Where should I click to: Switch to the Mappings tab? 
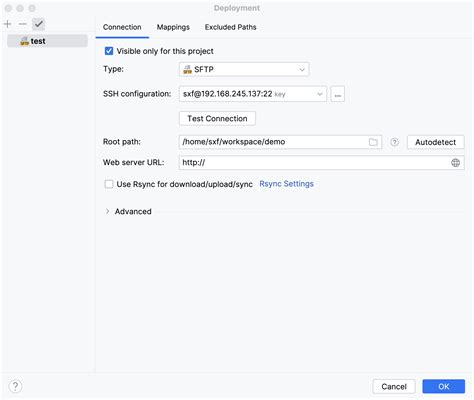tap(173, 27)
